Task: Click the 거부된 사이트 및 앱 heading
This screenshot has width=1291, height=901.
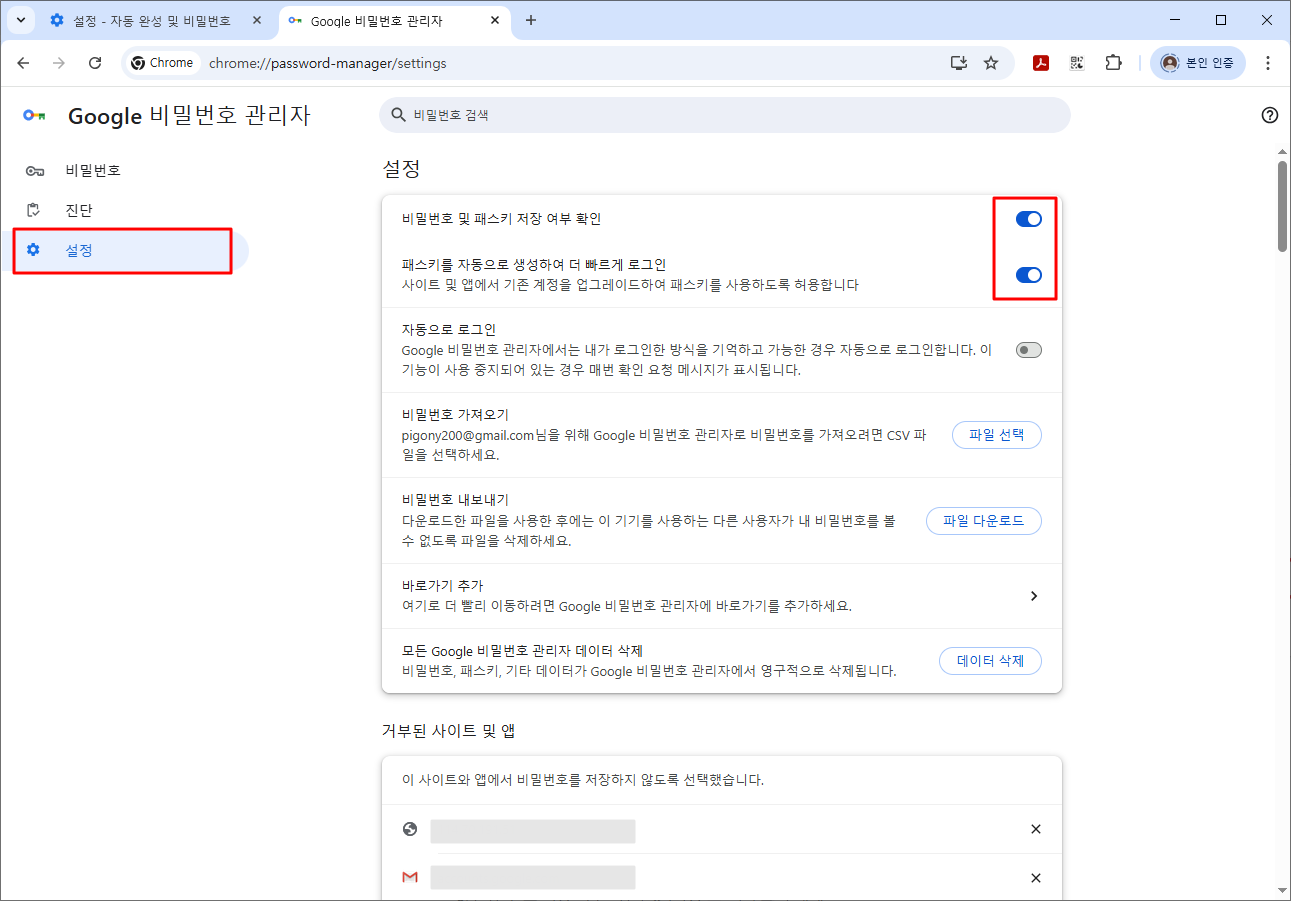Action: [x=448, y=731]
